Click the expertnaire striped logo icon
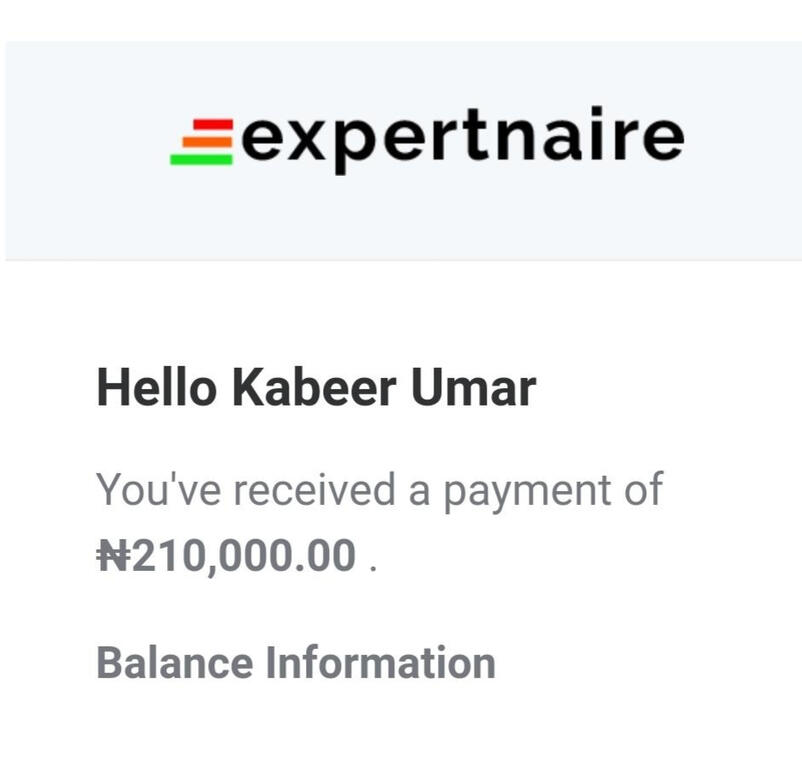Viewport: 802px width, 757px height. pos(203,141)
